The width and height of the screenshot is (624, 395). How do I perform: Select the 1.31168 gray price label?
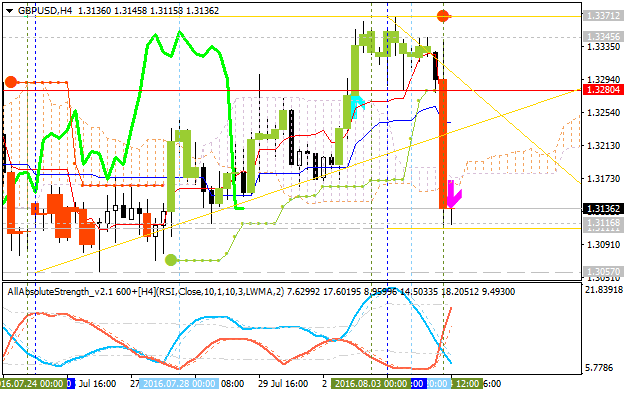pyautogui.click(x=603, y=222)
